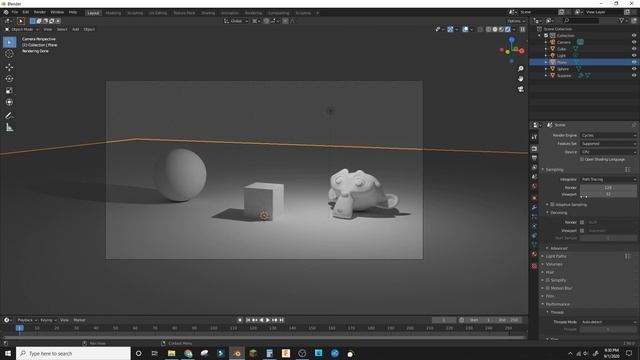This screenshot has width=640, height=360.
Task: Select the Scale tool
Action: (x=9, y=91)
